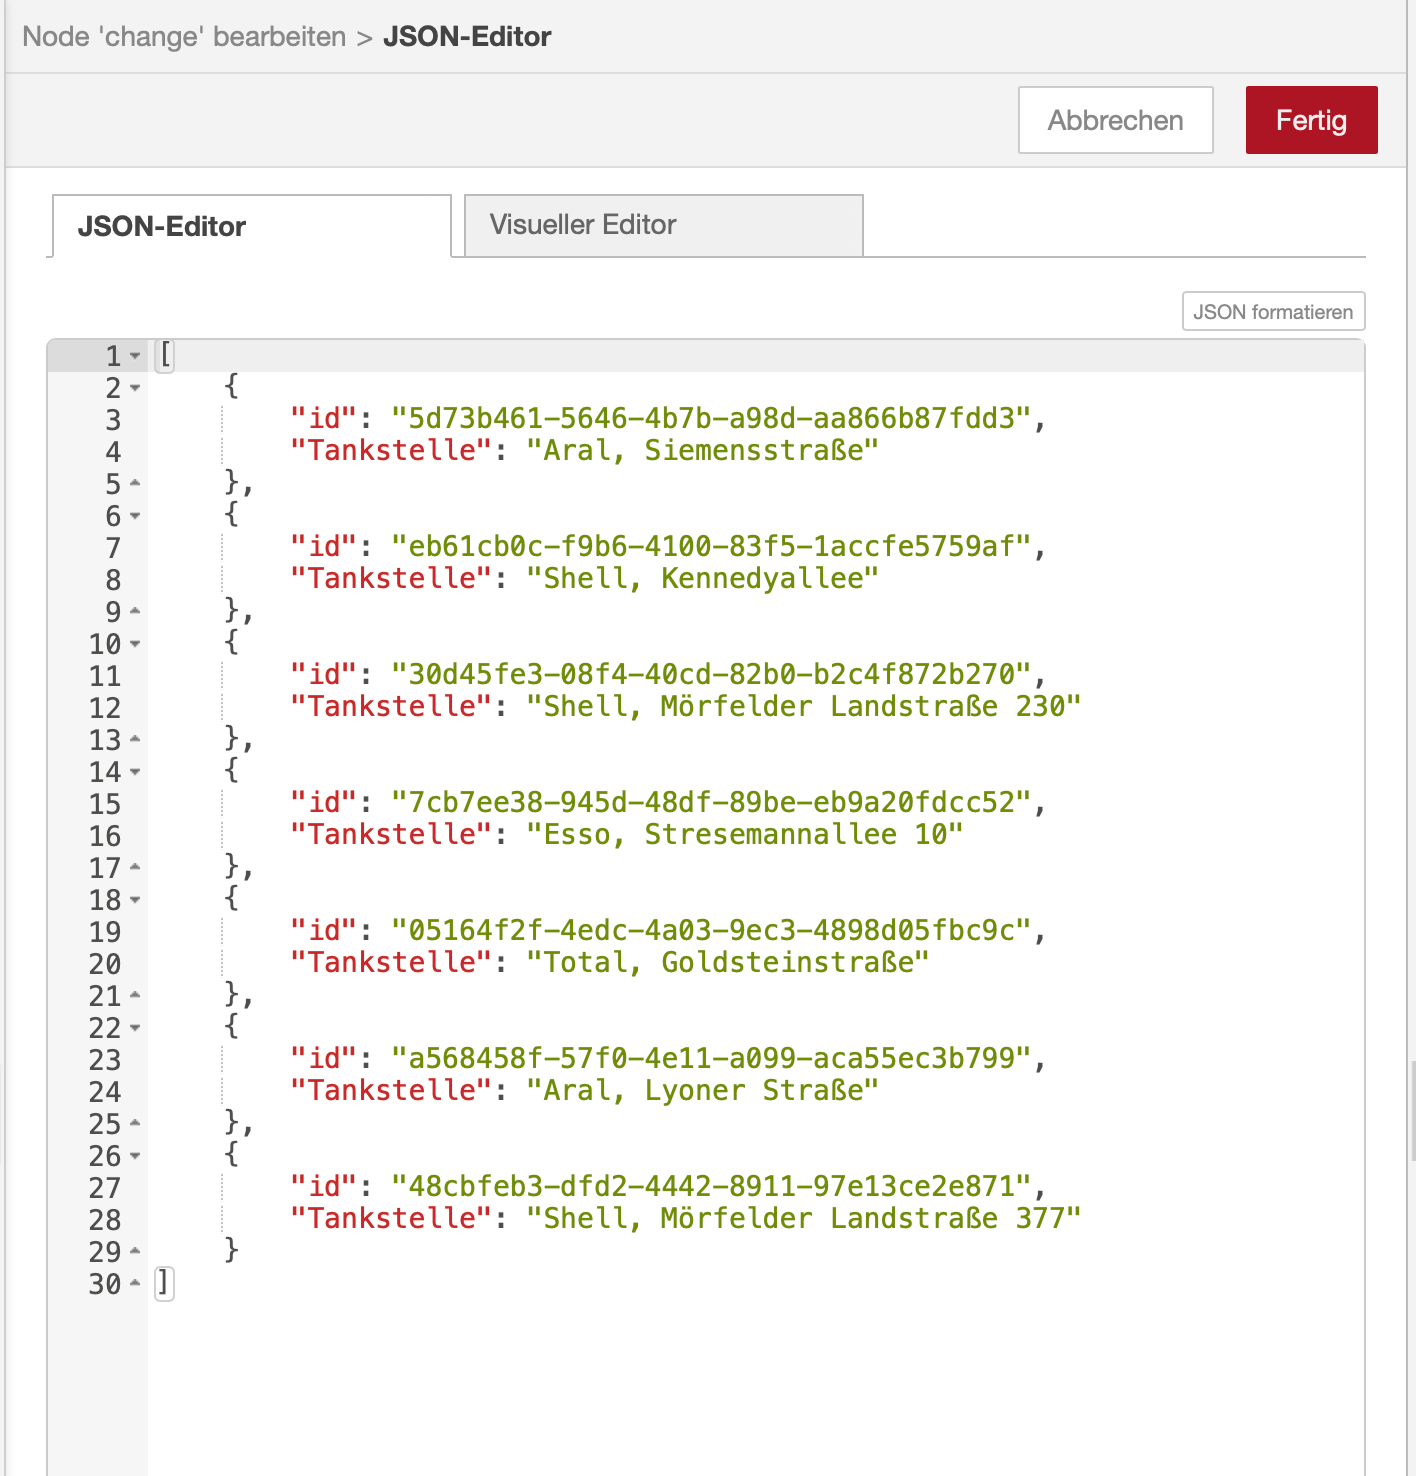The image size is (1416, 1476).
Task: Switch to the Visueller Editor tab
Action: click(x=663, y=225)
